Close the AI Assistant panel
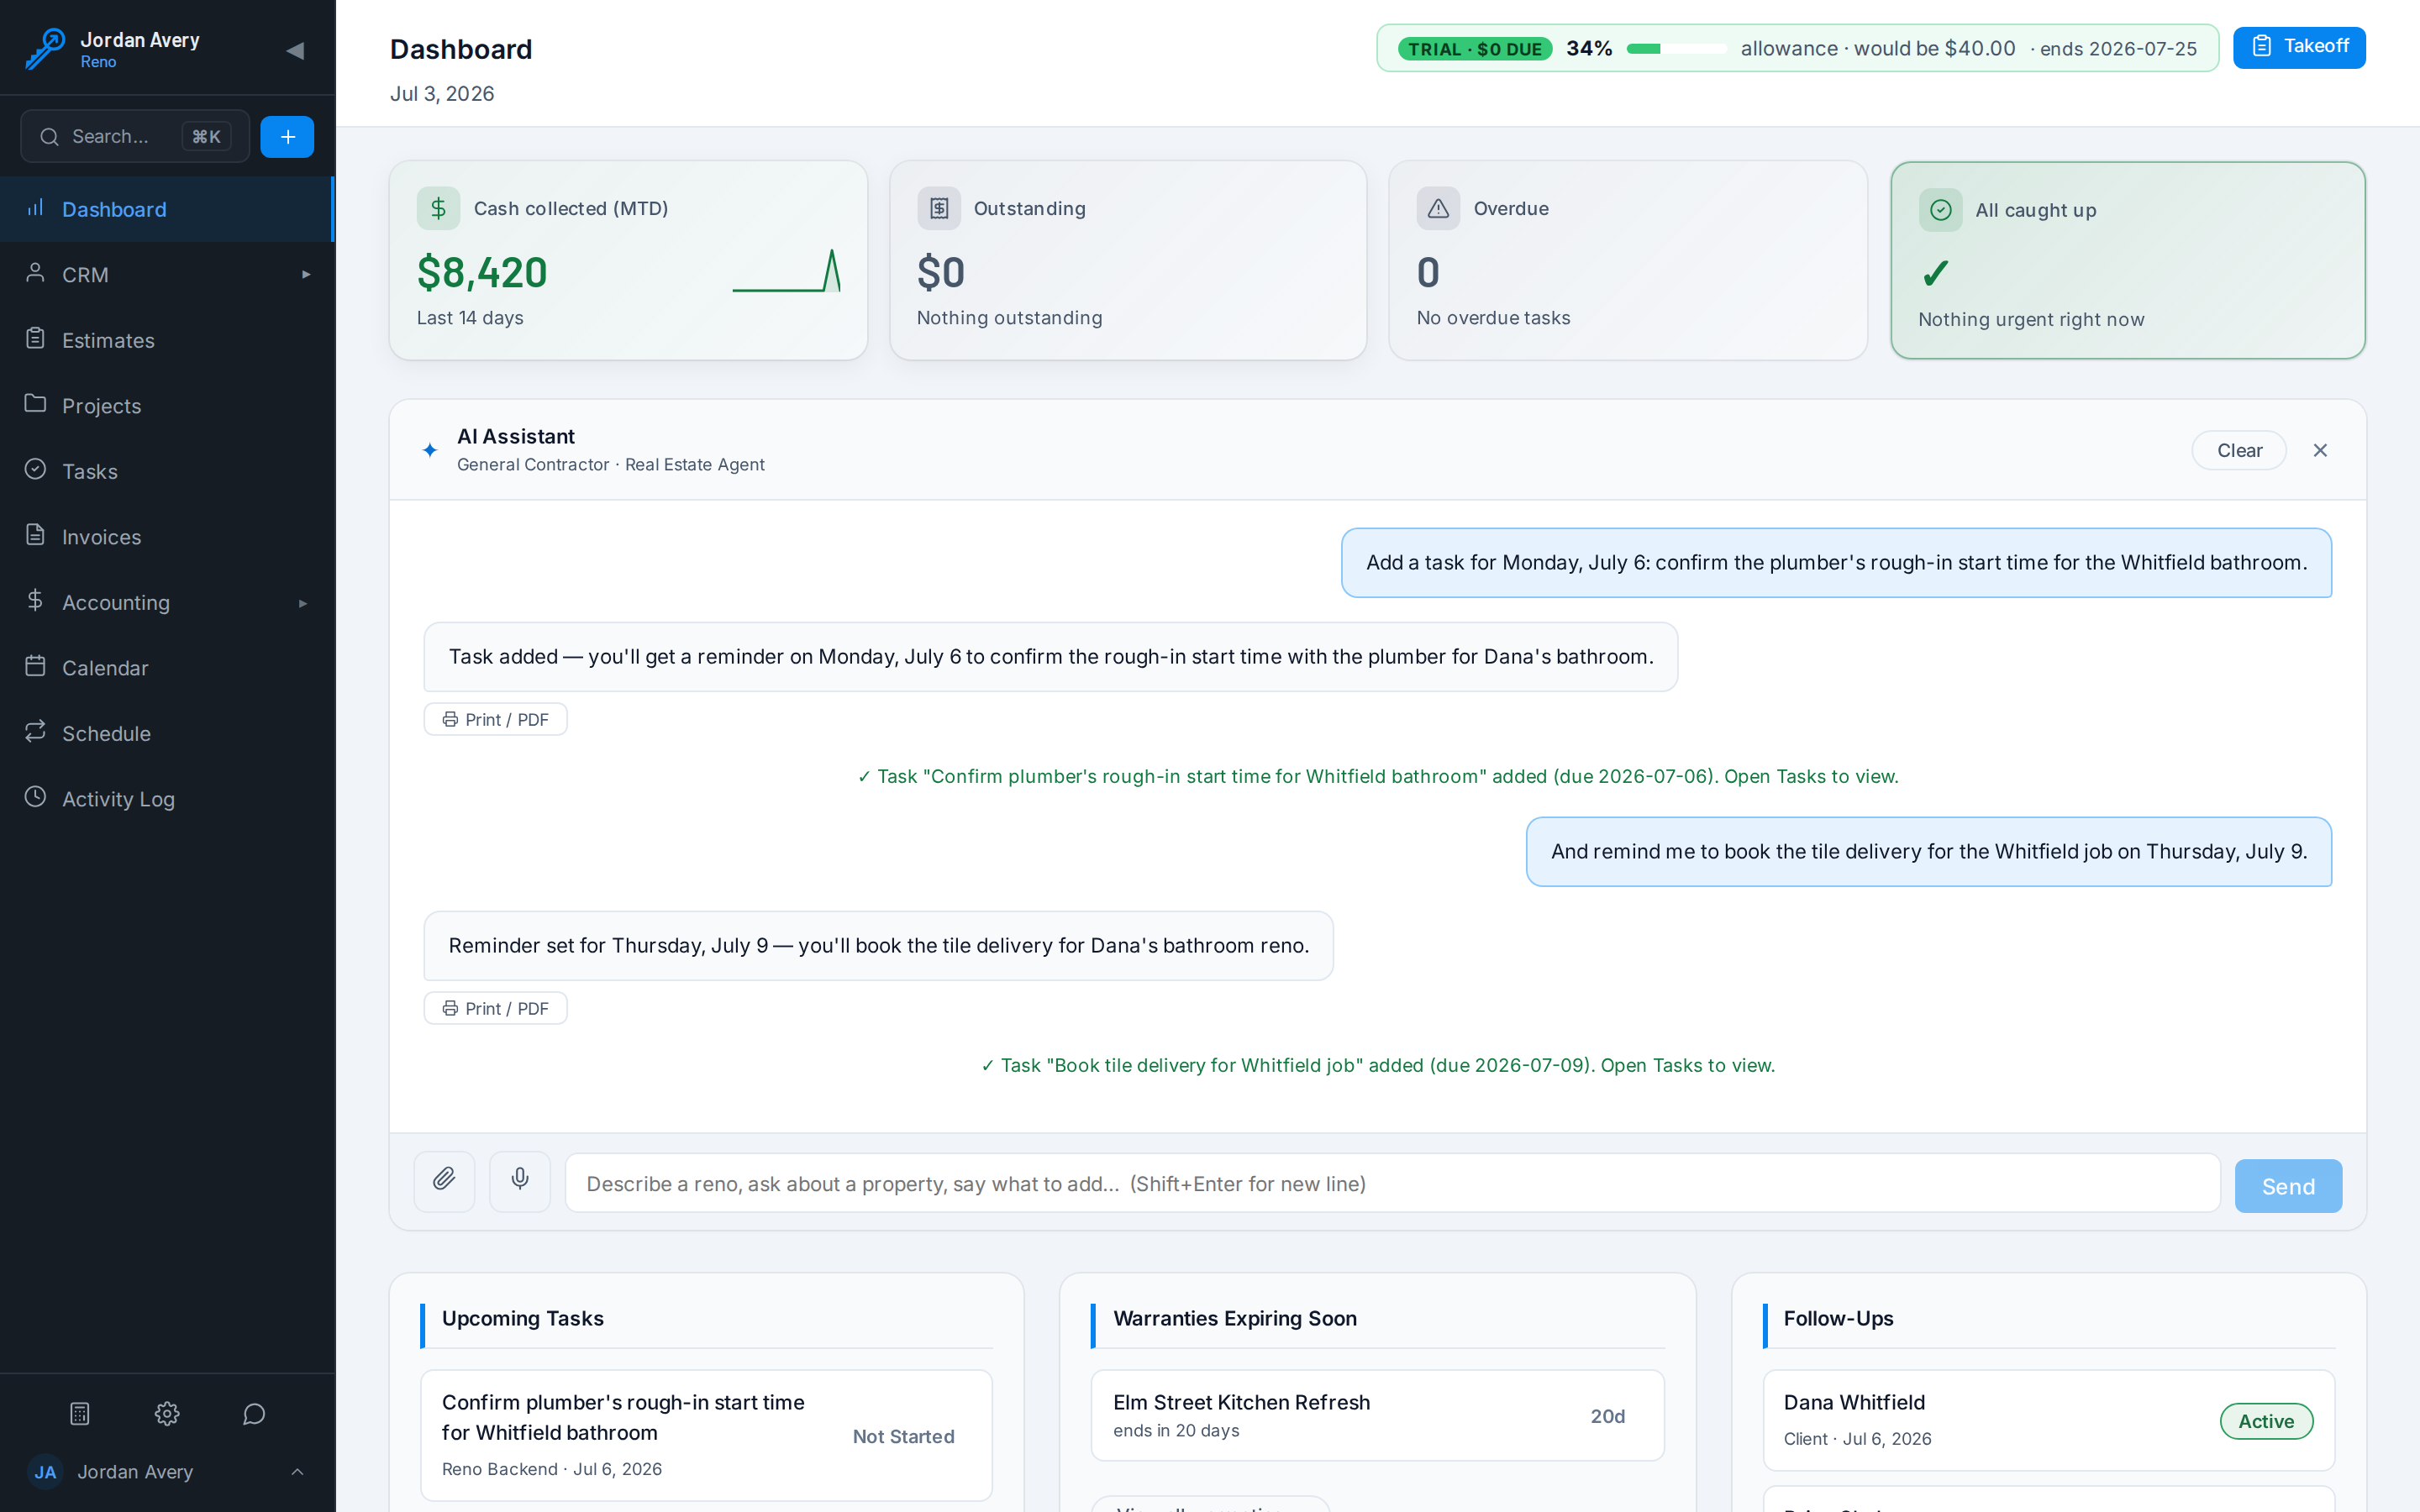The width and height of the screenshot is (2420, 1512). [x=2320, y=450]
